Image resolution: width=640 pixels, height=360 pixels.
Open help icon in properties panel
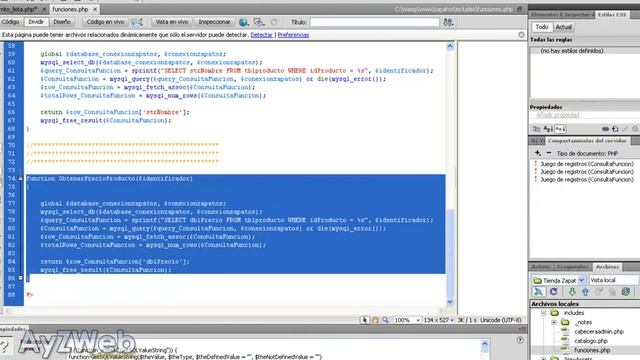tap(520, 340)
